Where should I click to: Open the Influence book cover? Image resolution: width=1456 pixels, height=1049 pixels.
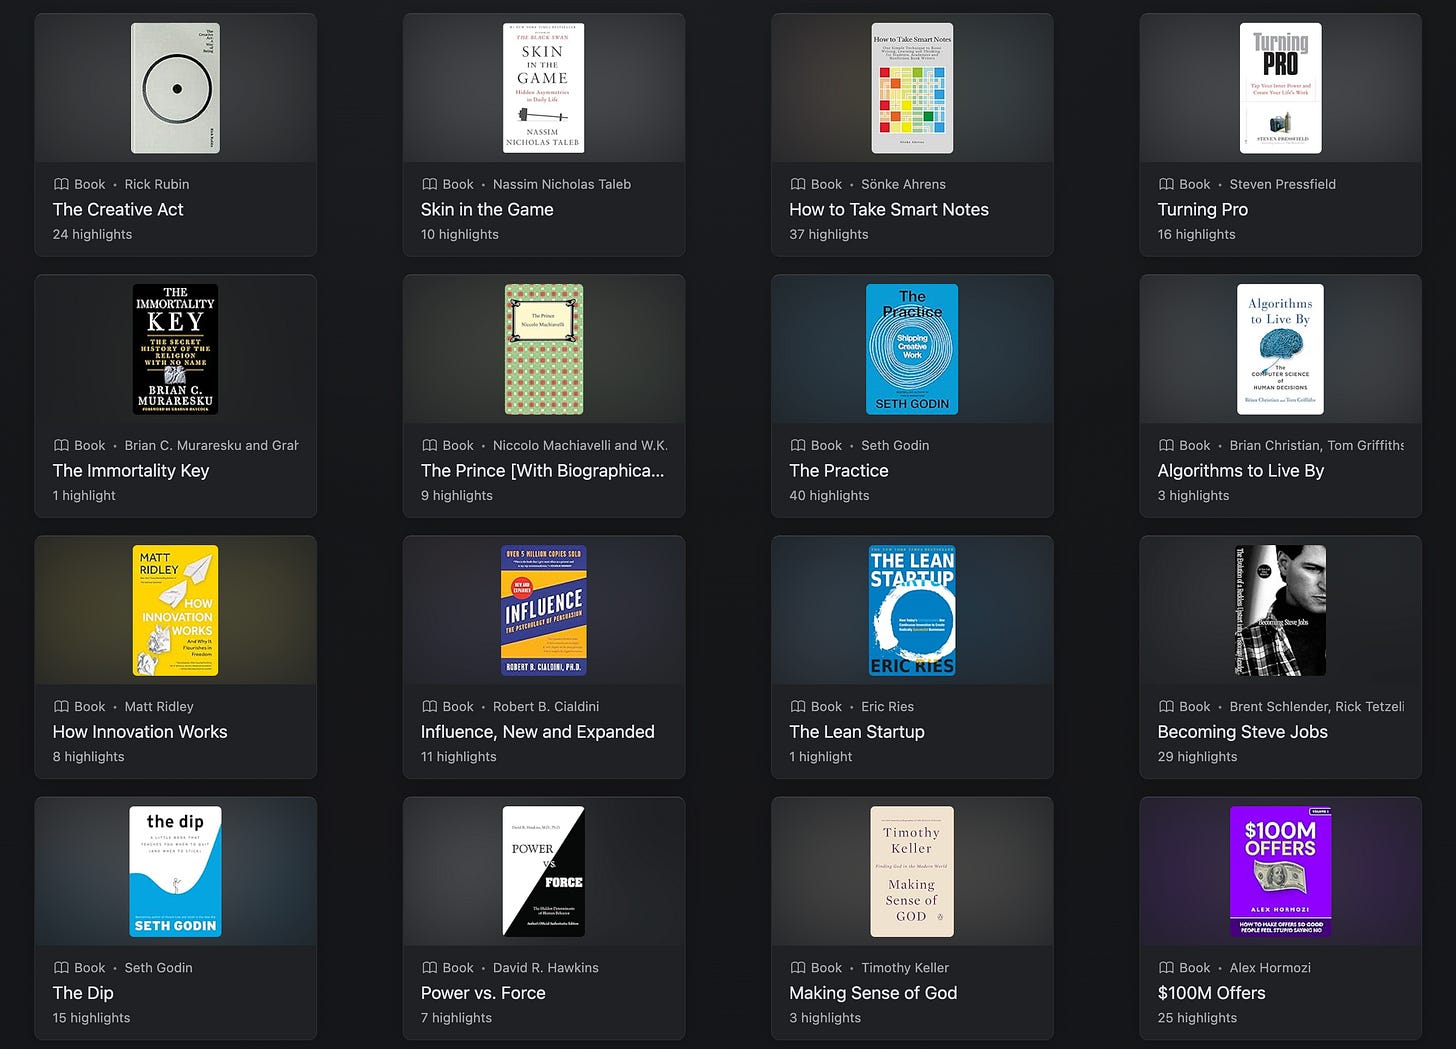(544, 610)
